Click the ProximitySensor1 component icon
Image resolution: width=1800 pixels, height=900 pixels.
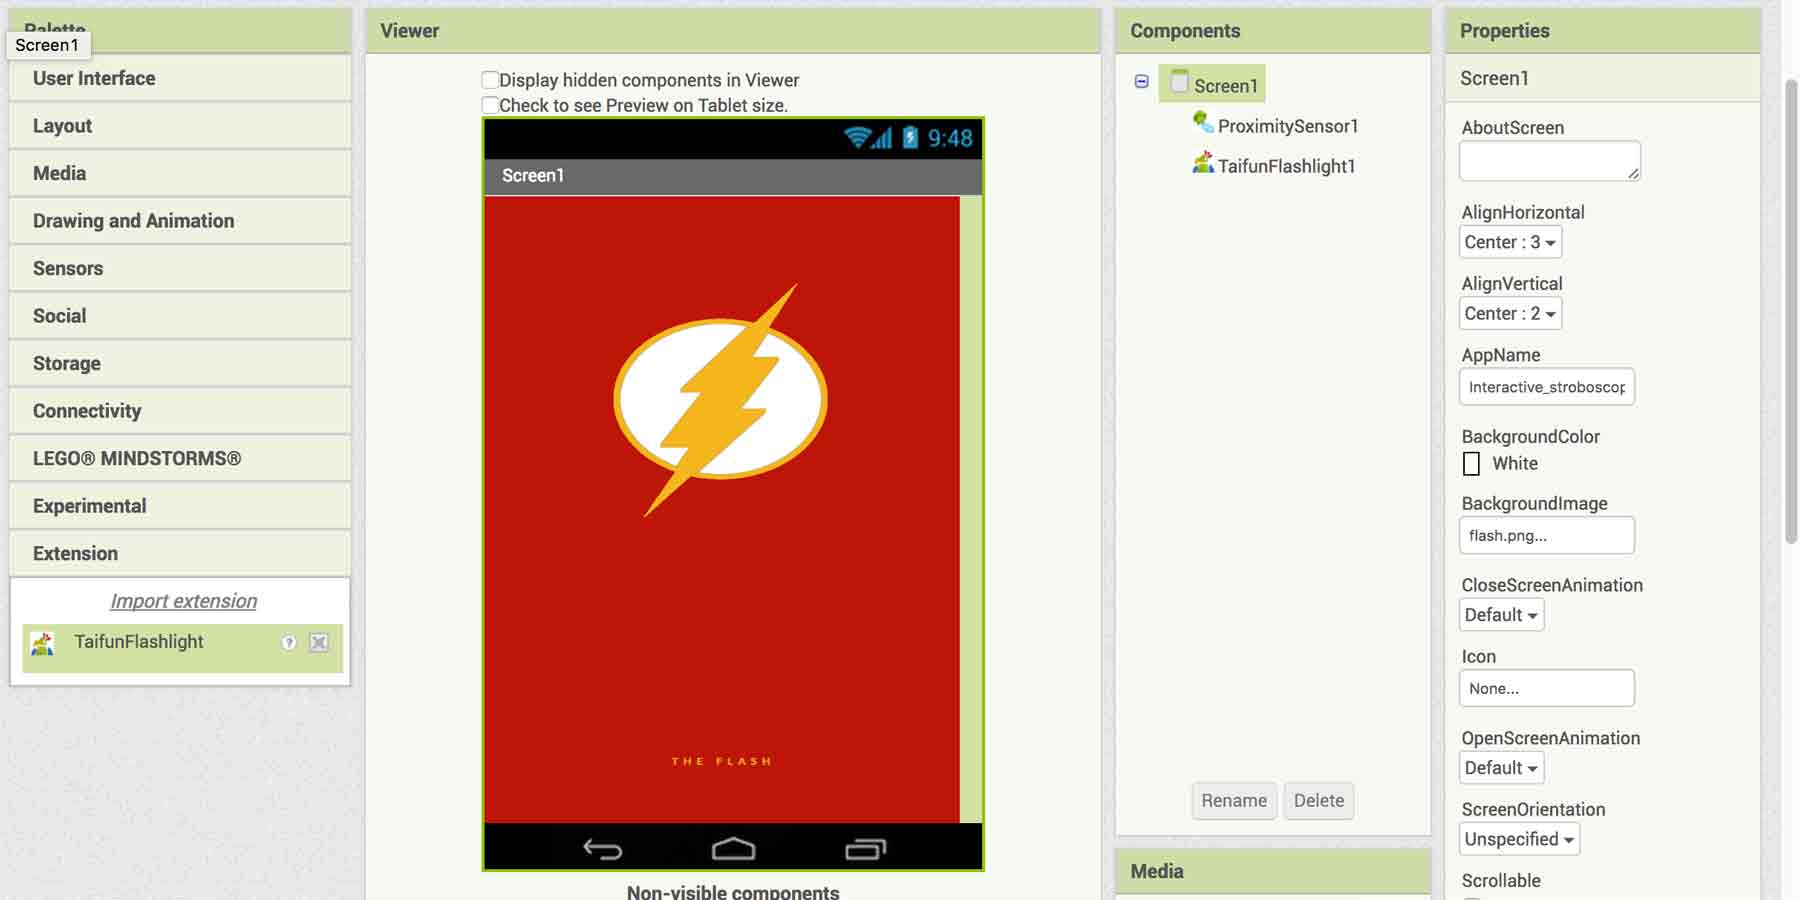(x=1203, y=123)
